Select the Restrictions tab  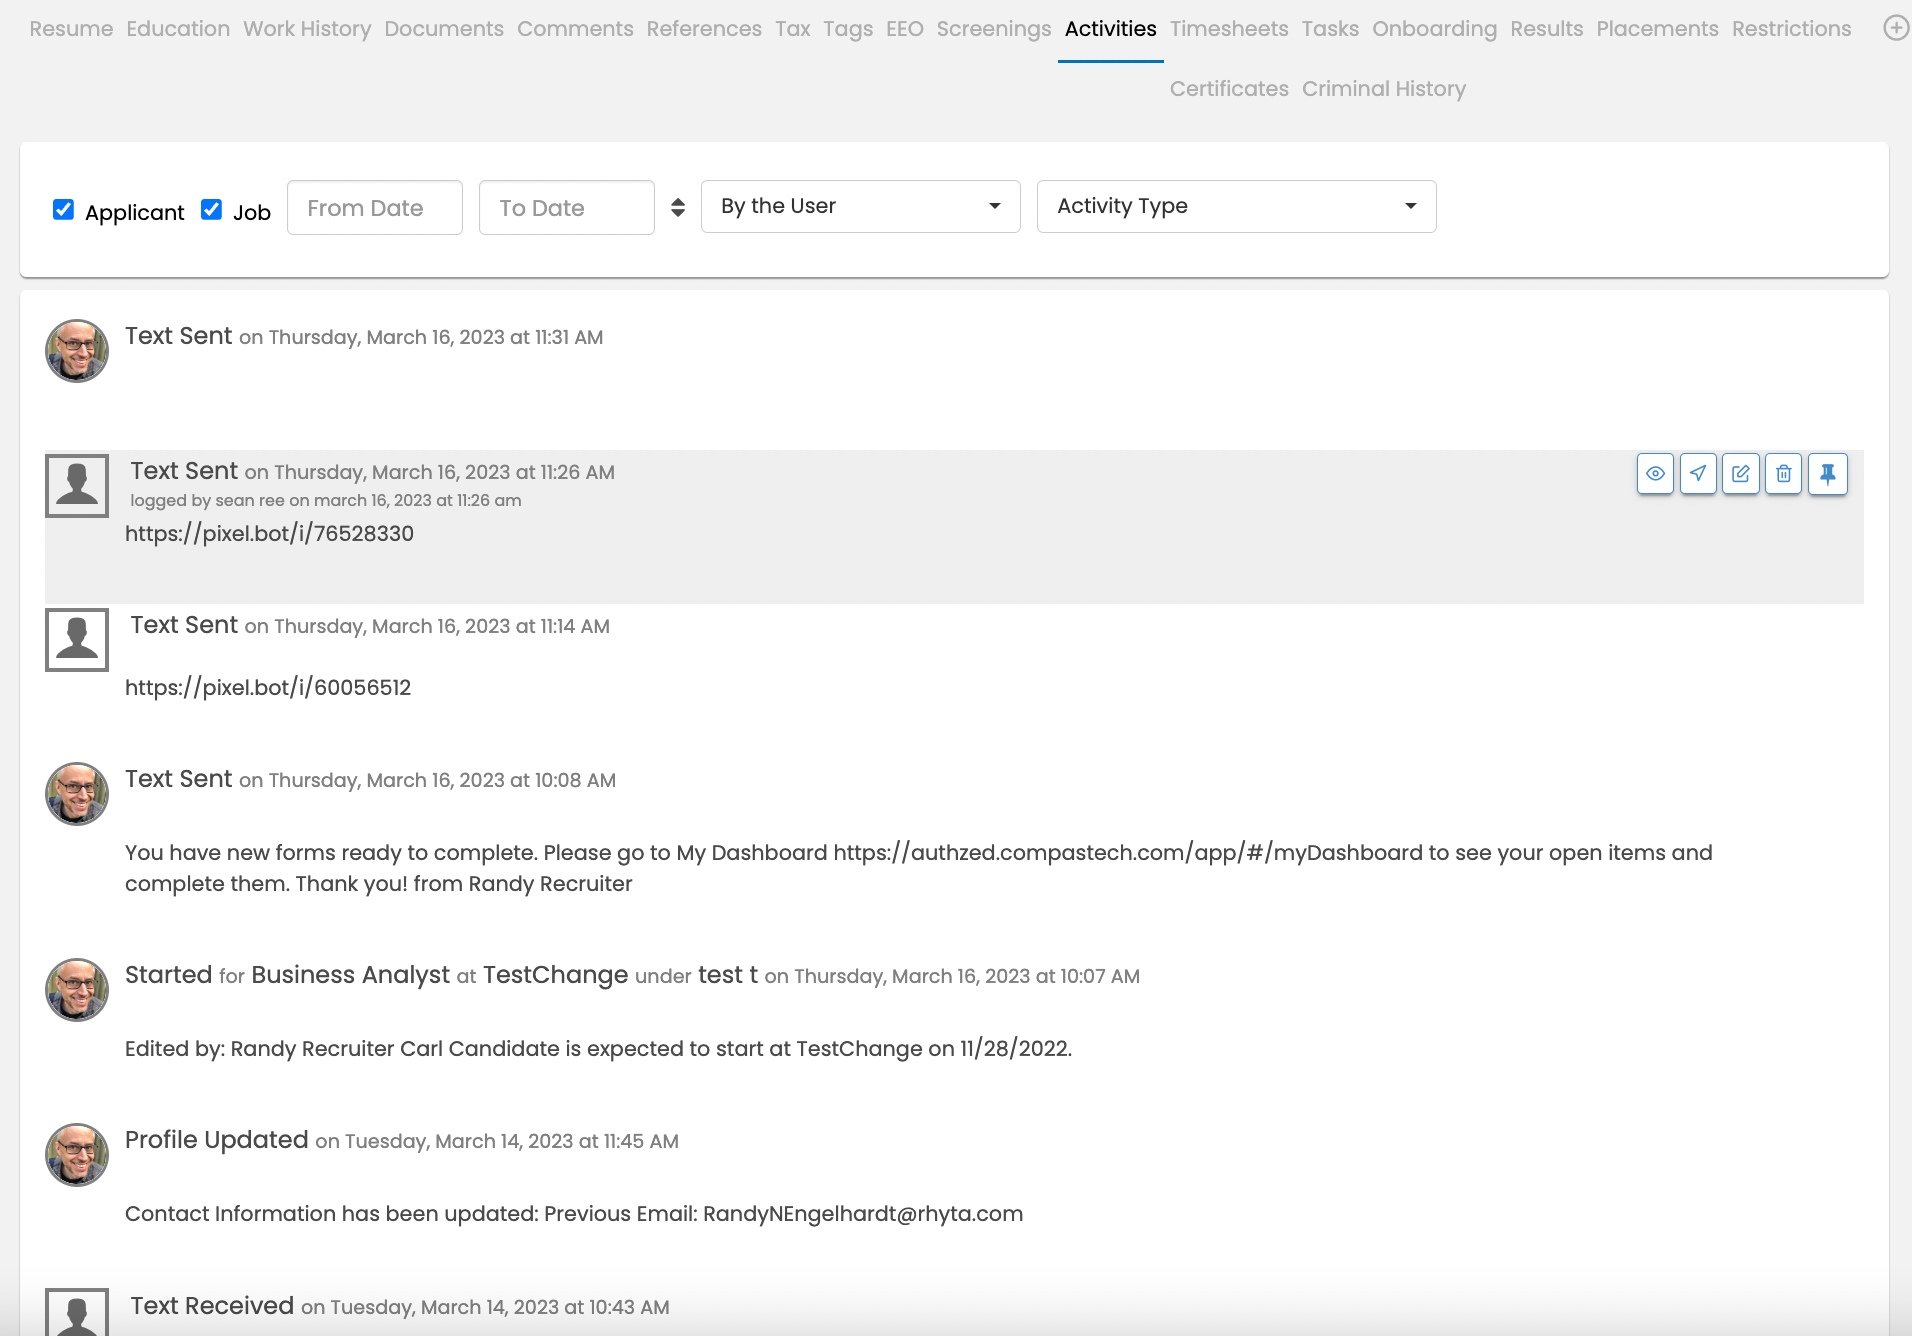pos(1792,29)
